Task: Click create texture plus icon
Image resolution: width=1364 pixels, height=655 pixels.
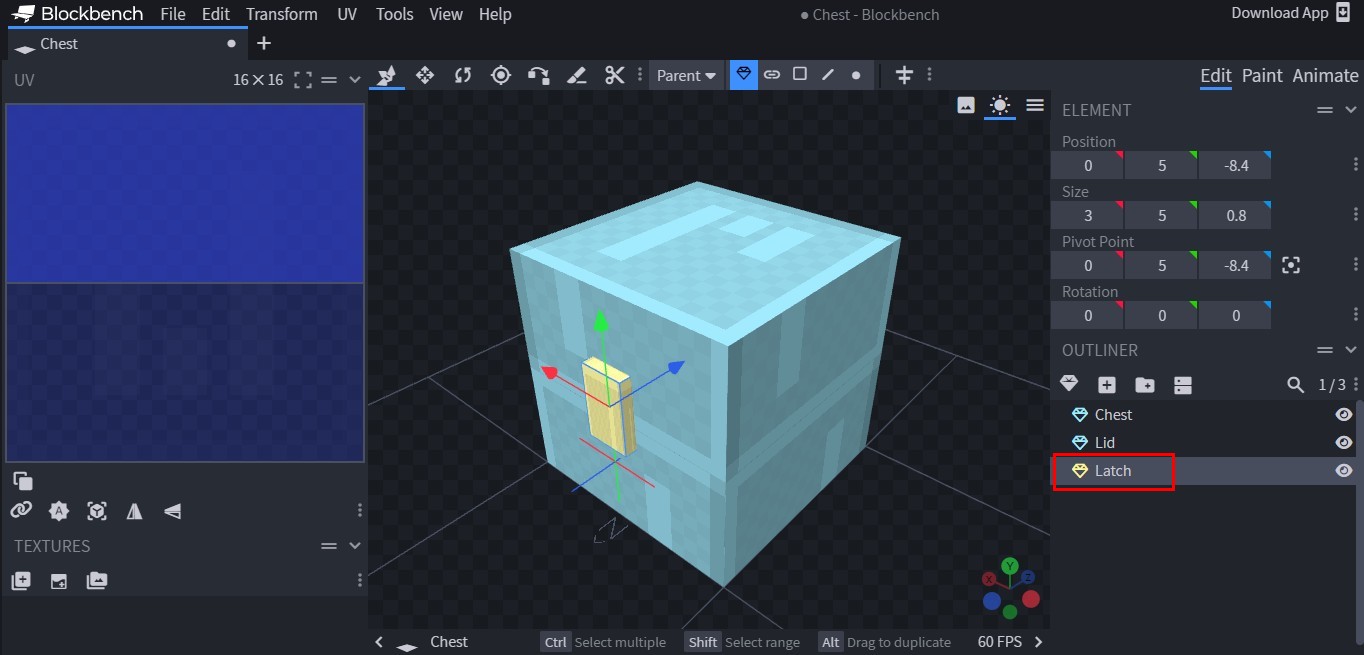Action: pyautogui.click(x=21, y=581)
